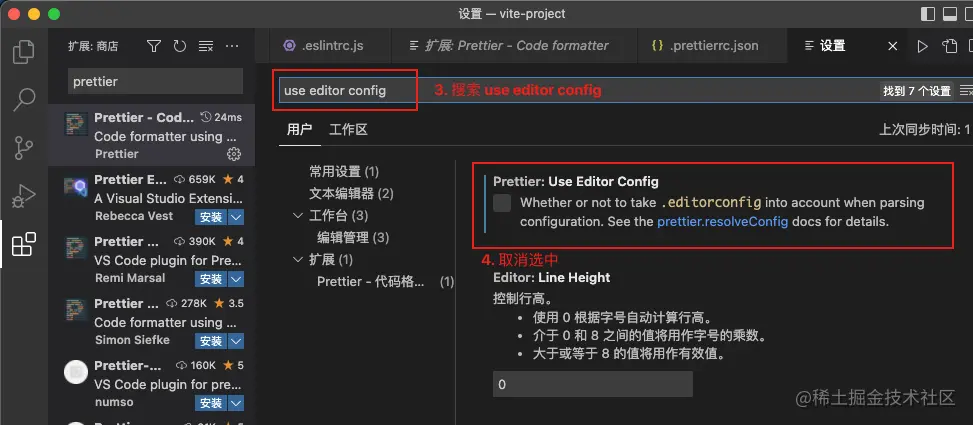Screen dimensions: 973x425
Task: Click the Extensions filter funnel icon
Action: point(154,46)
